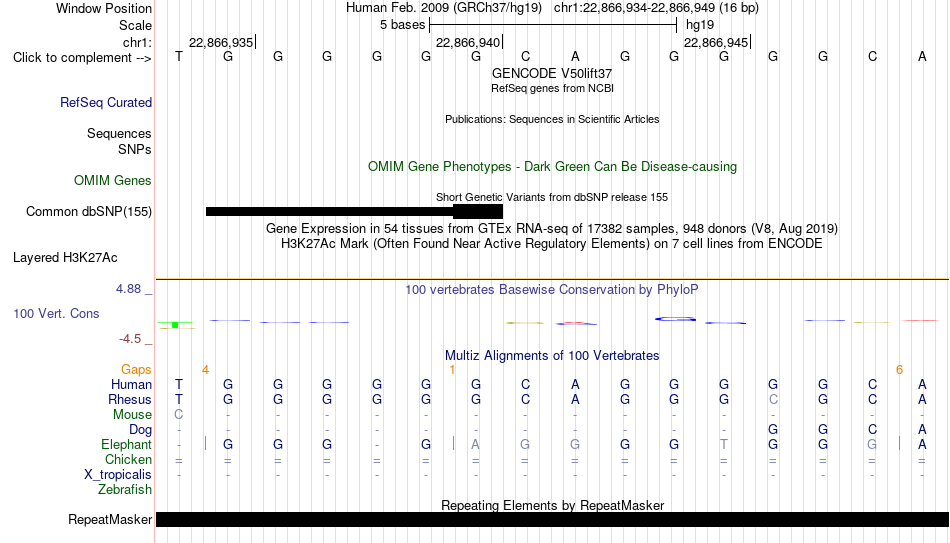Screen dimensions: 950x543
Task: Click the -4.5 conservation scale minimum
Action: [x=130, y=339]
